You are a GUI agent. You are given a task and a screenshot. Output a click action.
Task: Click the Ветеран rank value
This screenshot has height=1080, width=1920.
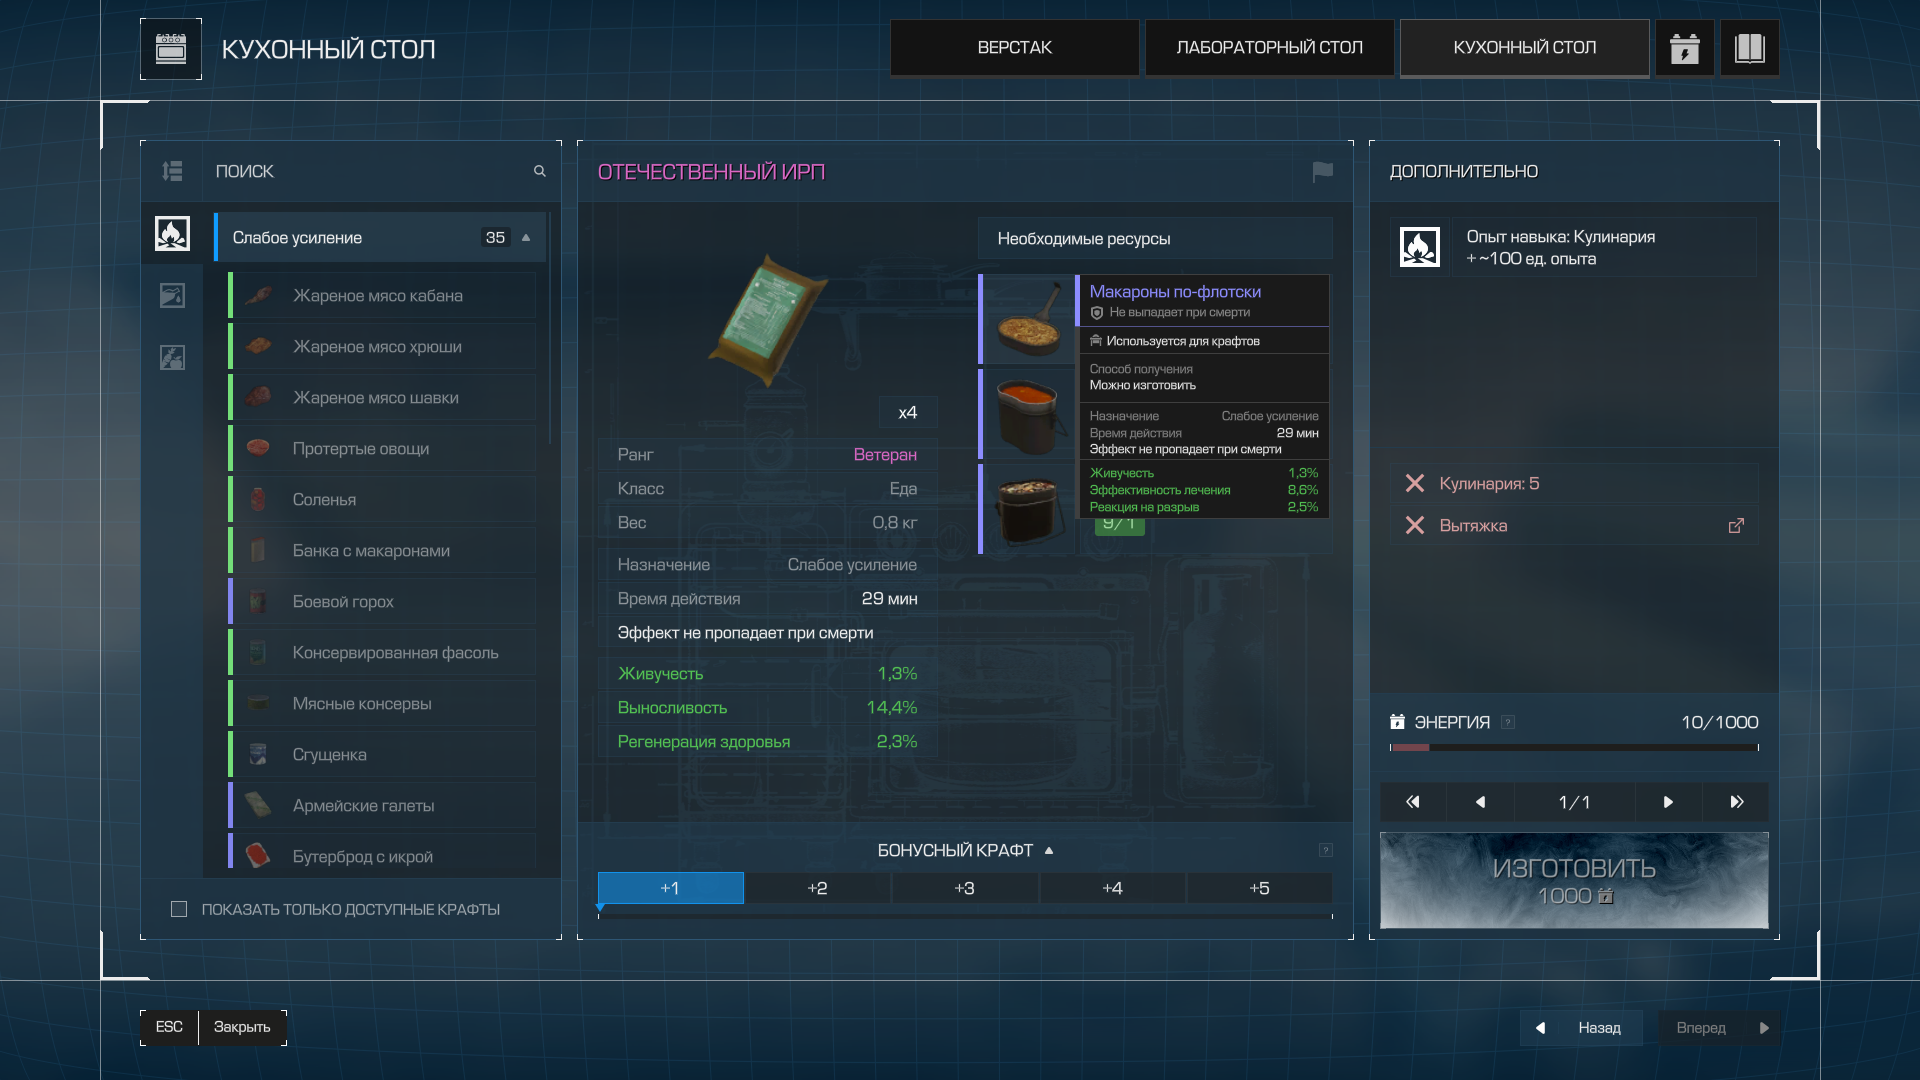[x=885, y=455]
